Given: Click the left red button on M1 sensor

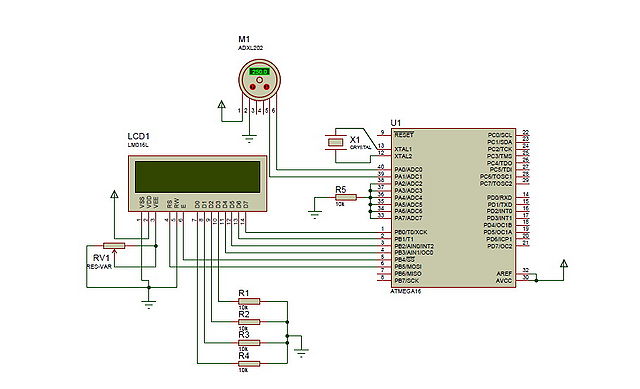Looking at the screenshot, I should (253, 87).
